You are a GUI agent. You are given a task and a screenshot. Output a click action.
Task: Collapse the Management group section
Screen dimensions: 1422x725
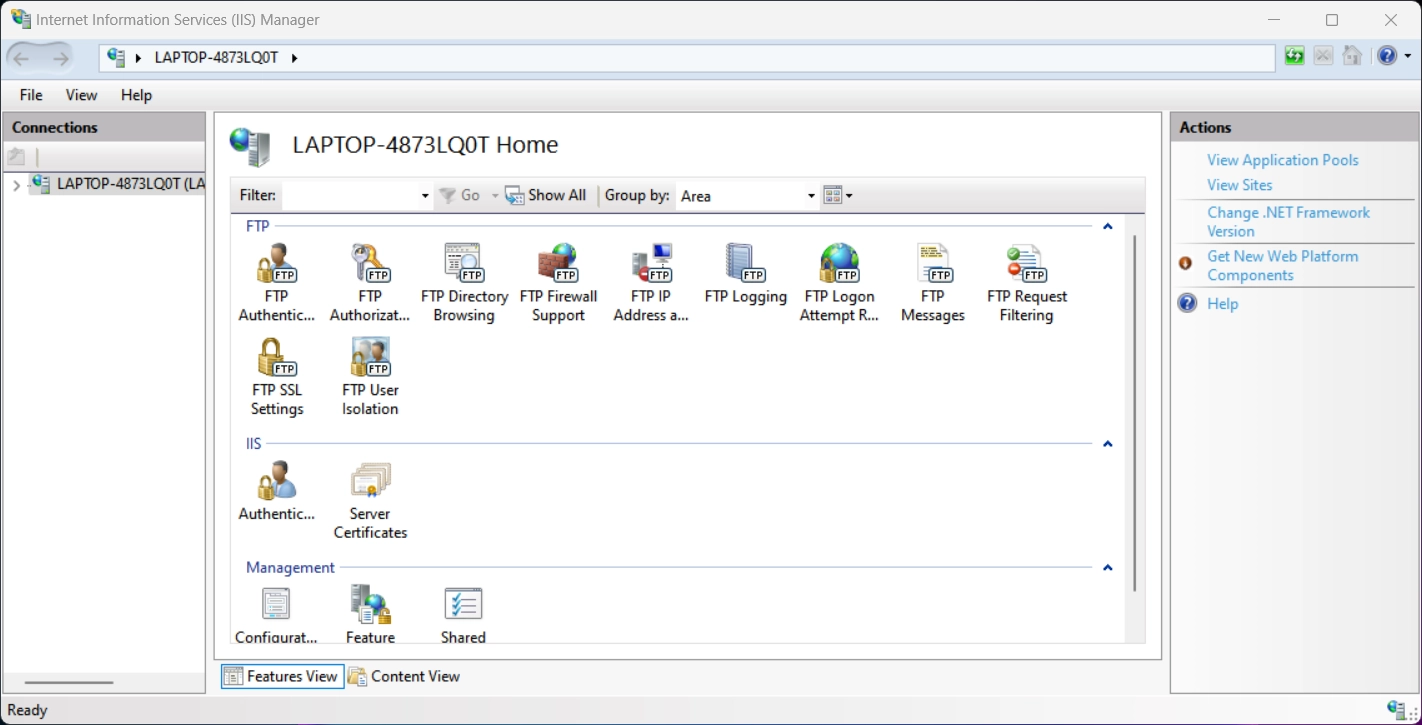pos(1107,567)
